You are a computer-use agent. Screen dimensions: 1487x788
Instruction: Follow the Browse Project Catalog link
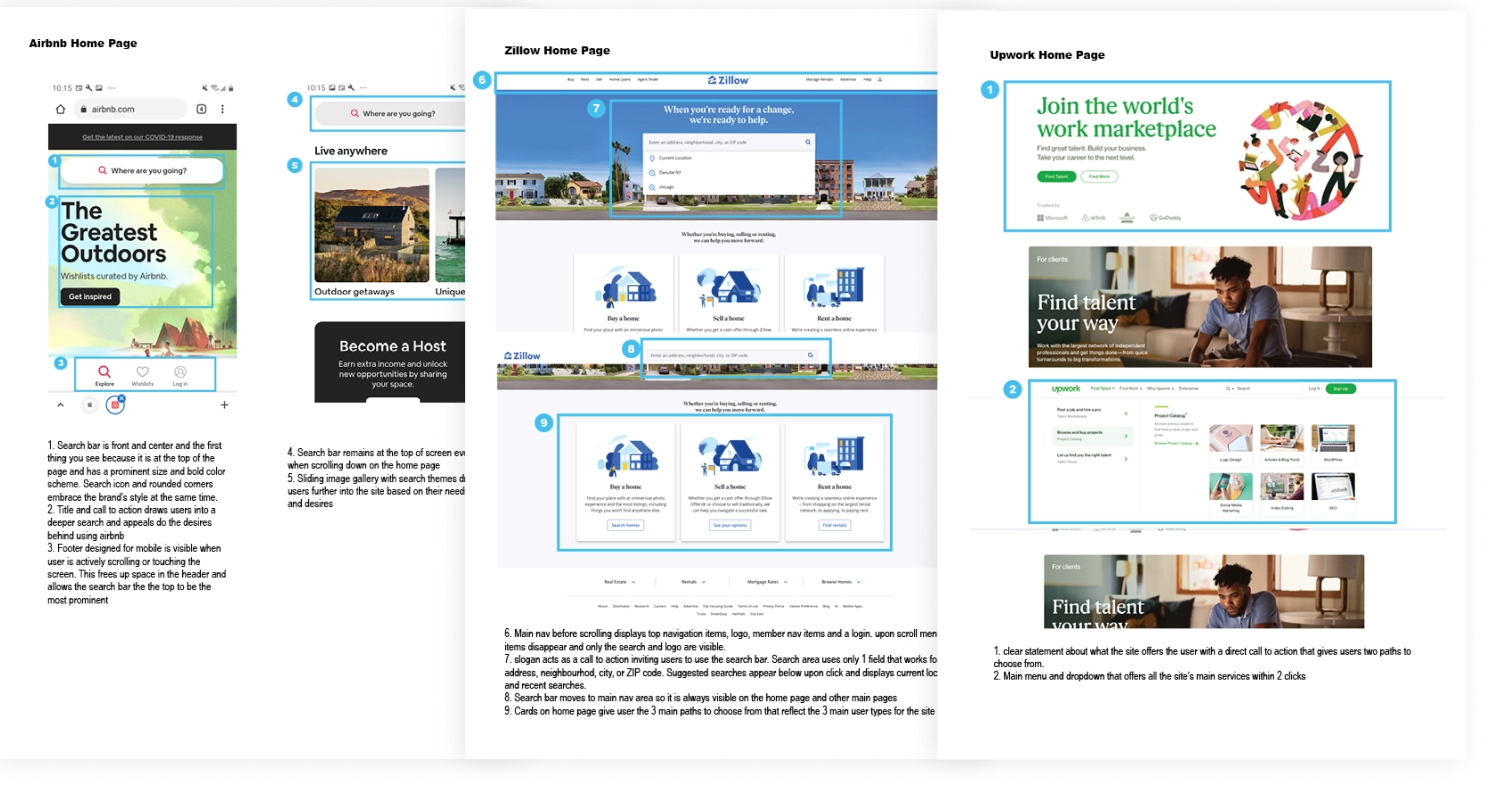tap(1177, 443)
